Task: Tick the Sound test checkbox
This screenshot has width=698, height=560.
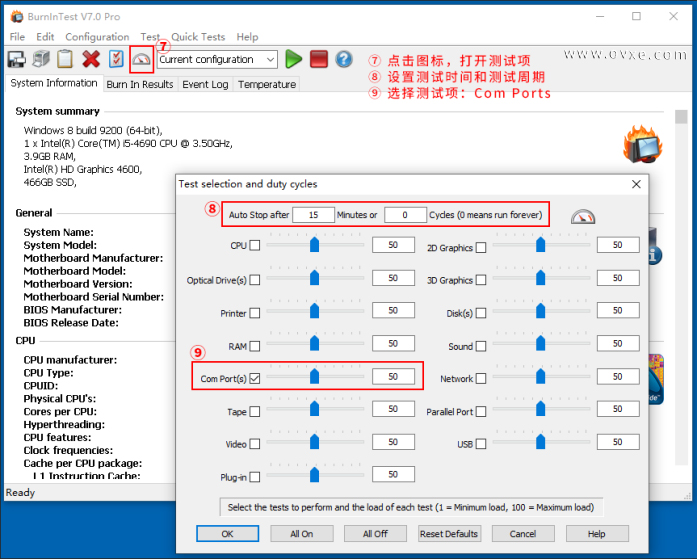Action: [x=481, y=346]
